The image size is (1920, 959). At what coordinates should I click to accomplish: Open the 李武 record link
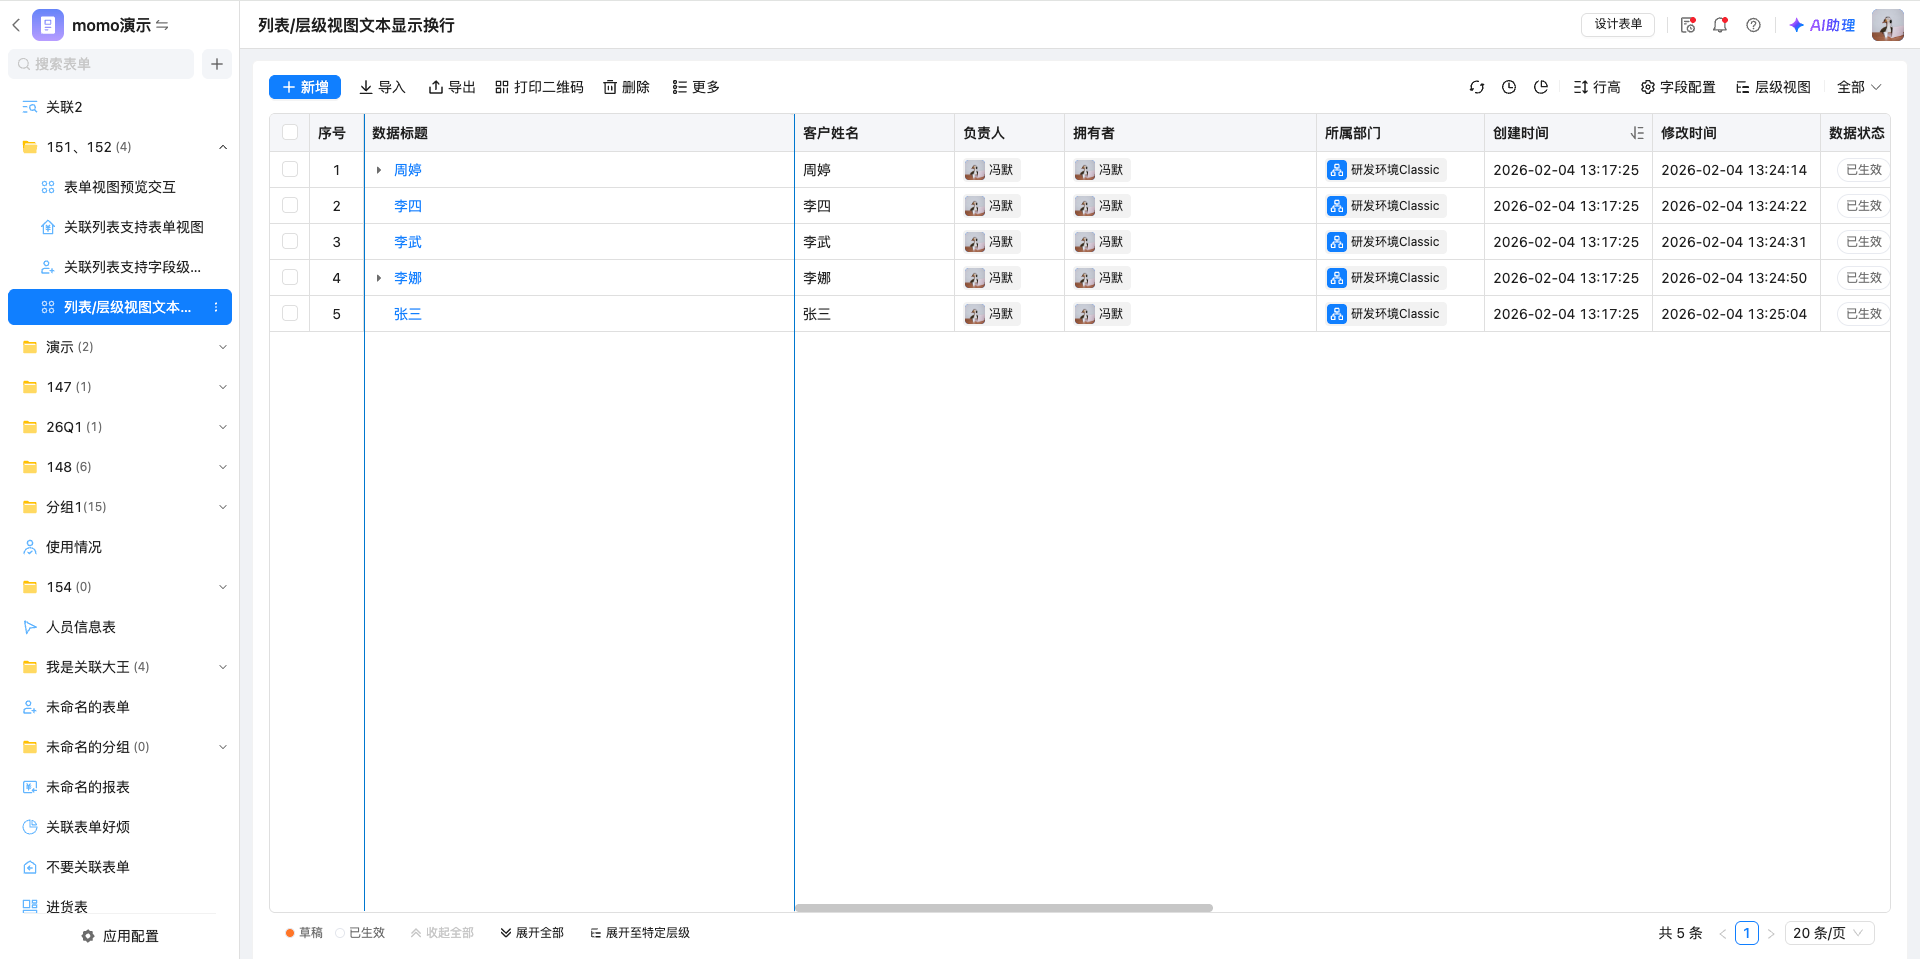(408, 242)
